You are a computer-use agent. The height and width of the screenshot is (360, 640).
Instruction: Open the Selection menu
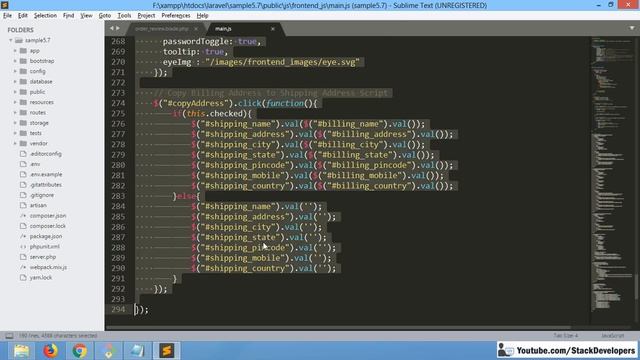pos(45,16)
